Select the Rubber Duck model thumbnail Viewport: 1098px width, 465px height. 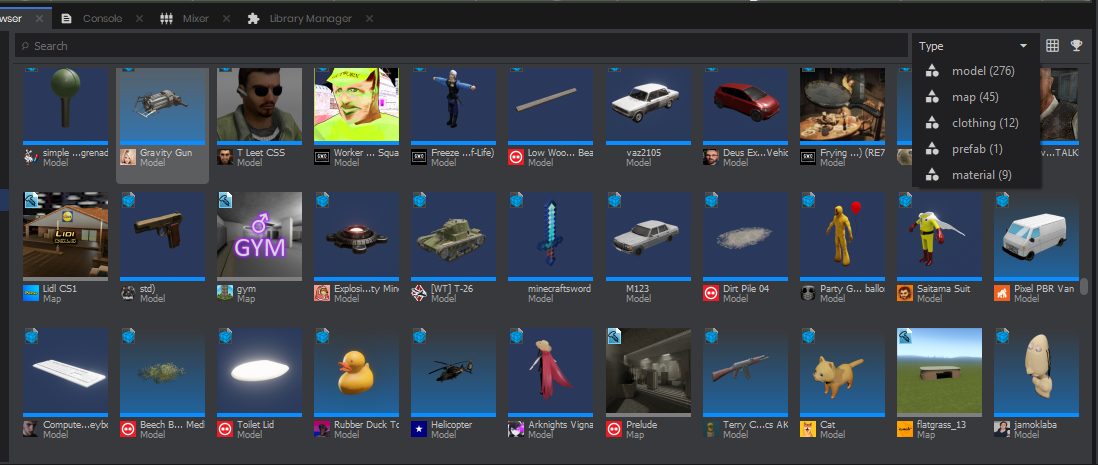point(356,372)
